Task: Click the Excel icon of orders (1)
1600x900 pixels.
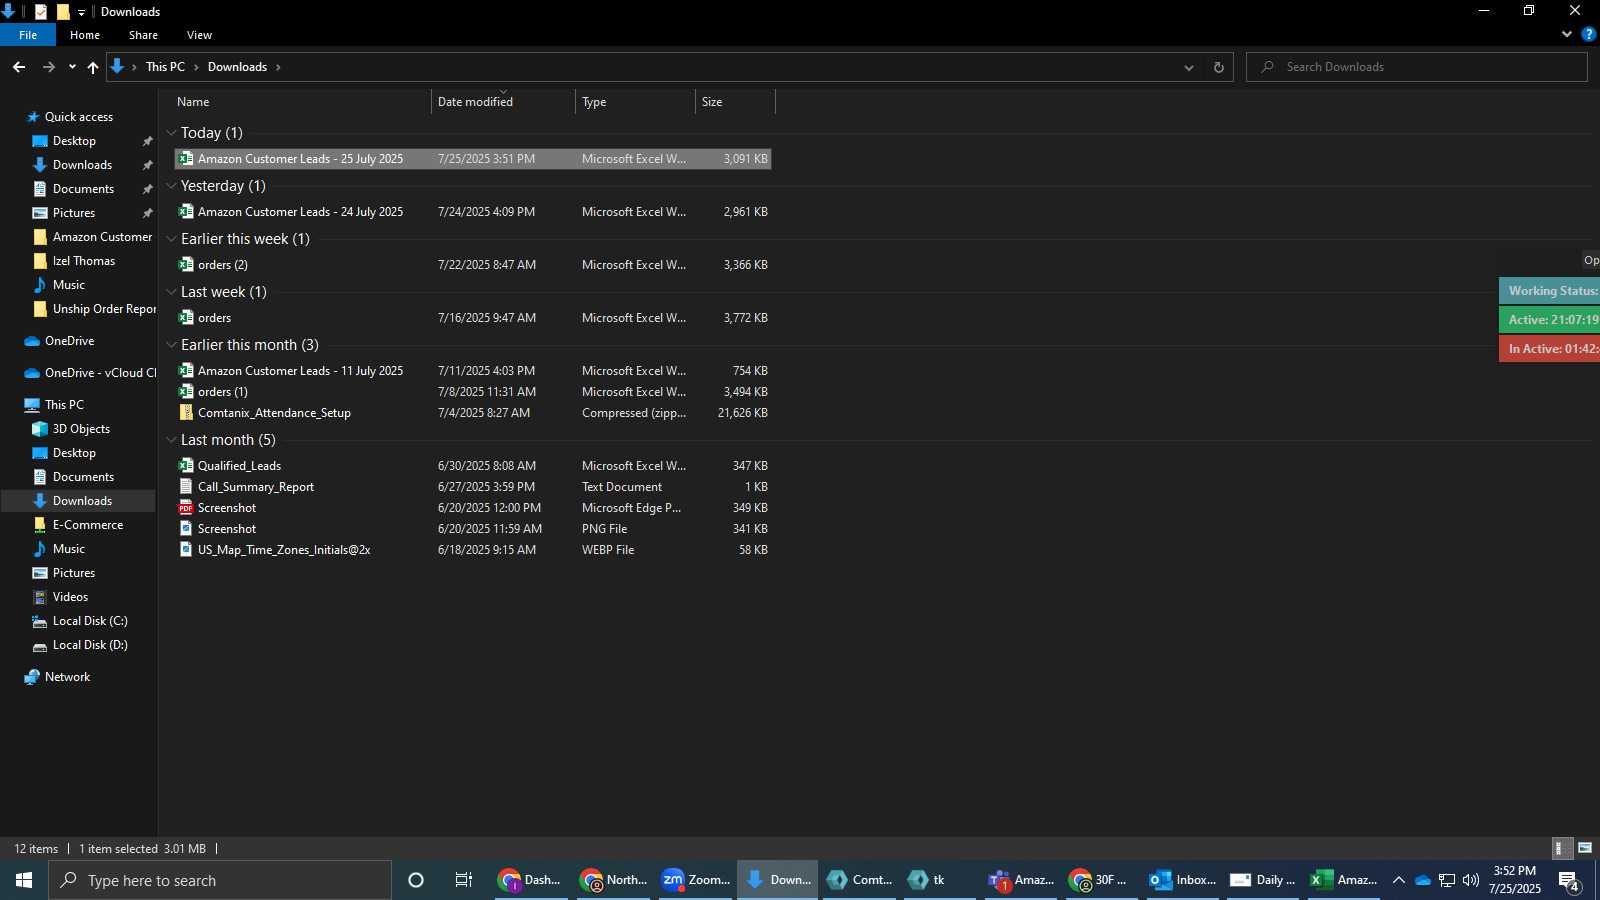Action: pyautogui.click(x=186, y=392)
